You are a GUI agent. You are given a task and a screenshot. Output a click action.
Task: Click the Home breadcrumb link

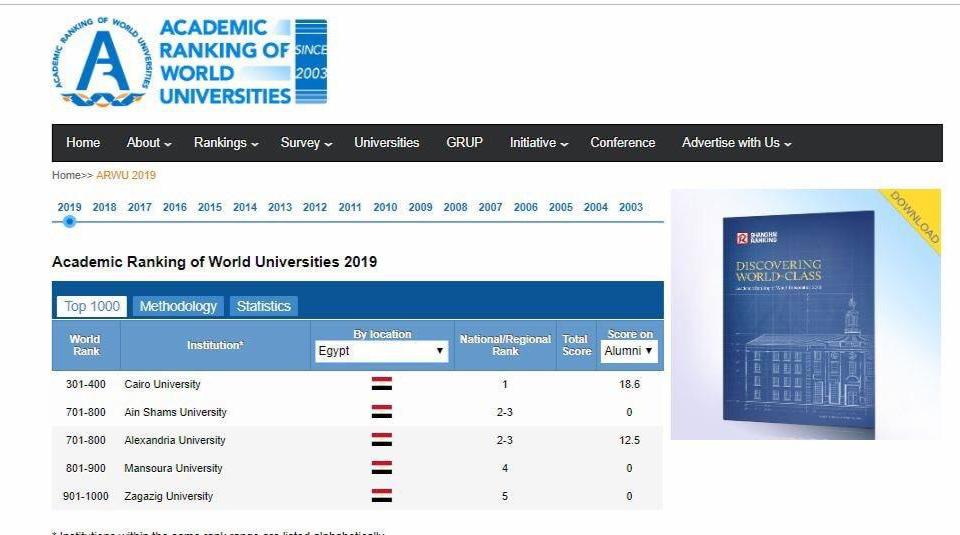coord(66,175)
